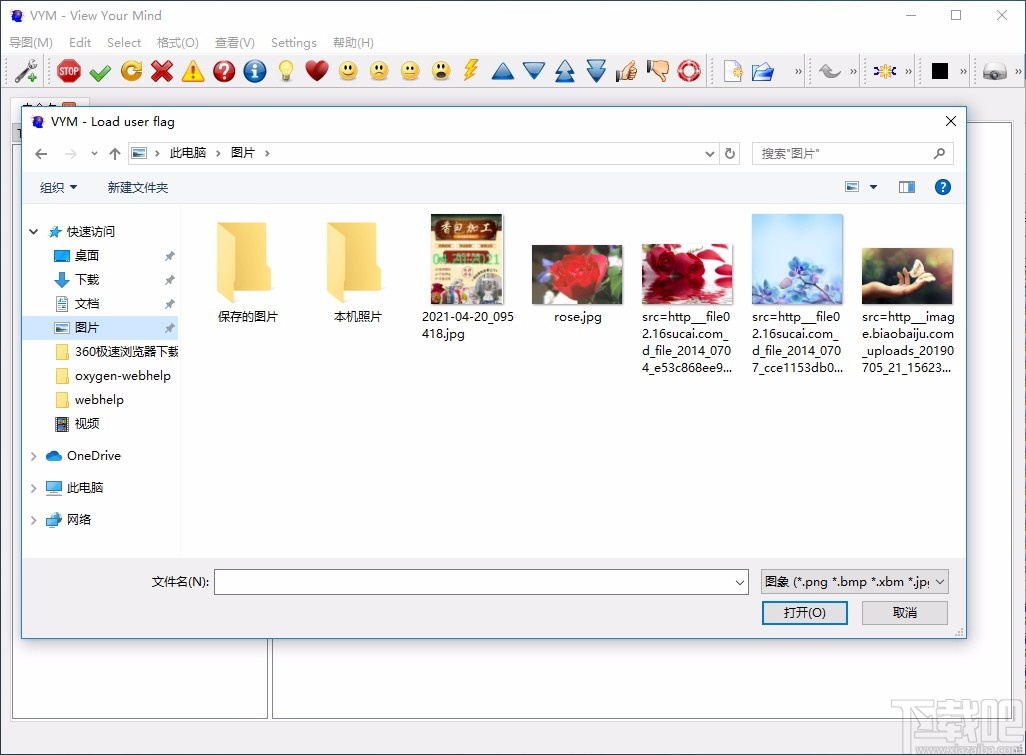
Task: Select the red question mark flag
Action: pyautogui.click(x=224, y=71)
